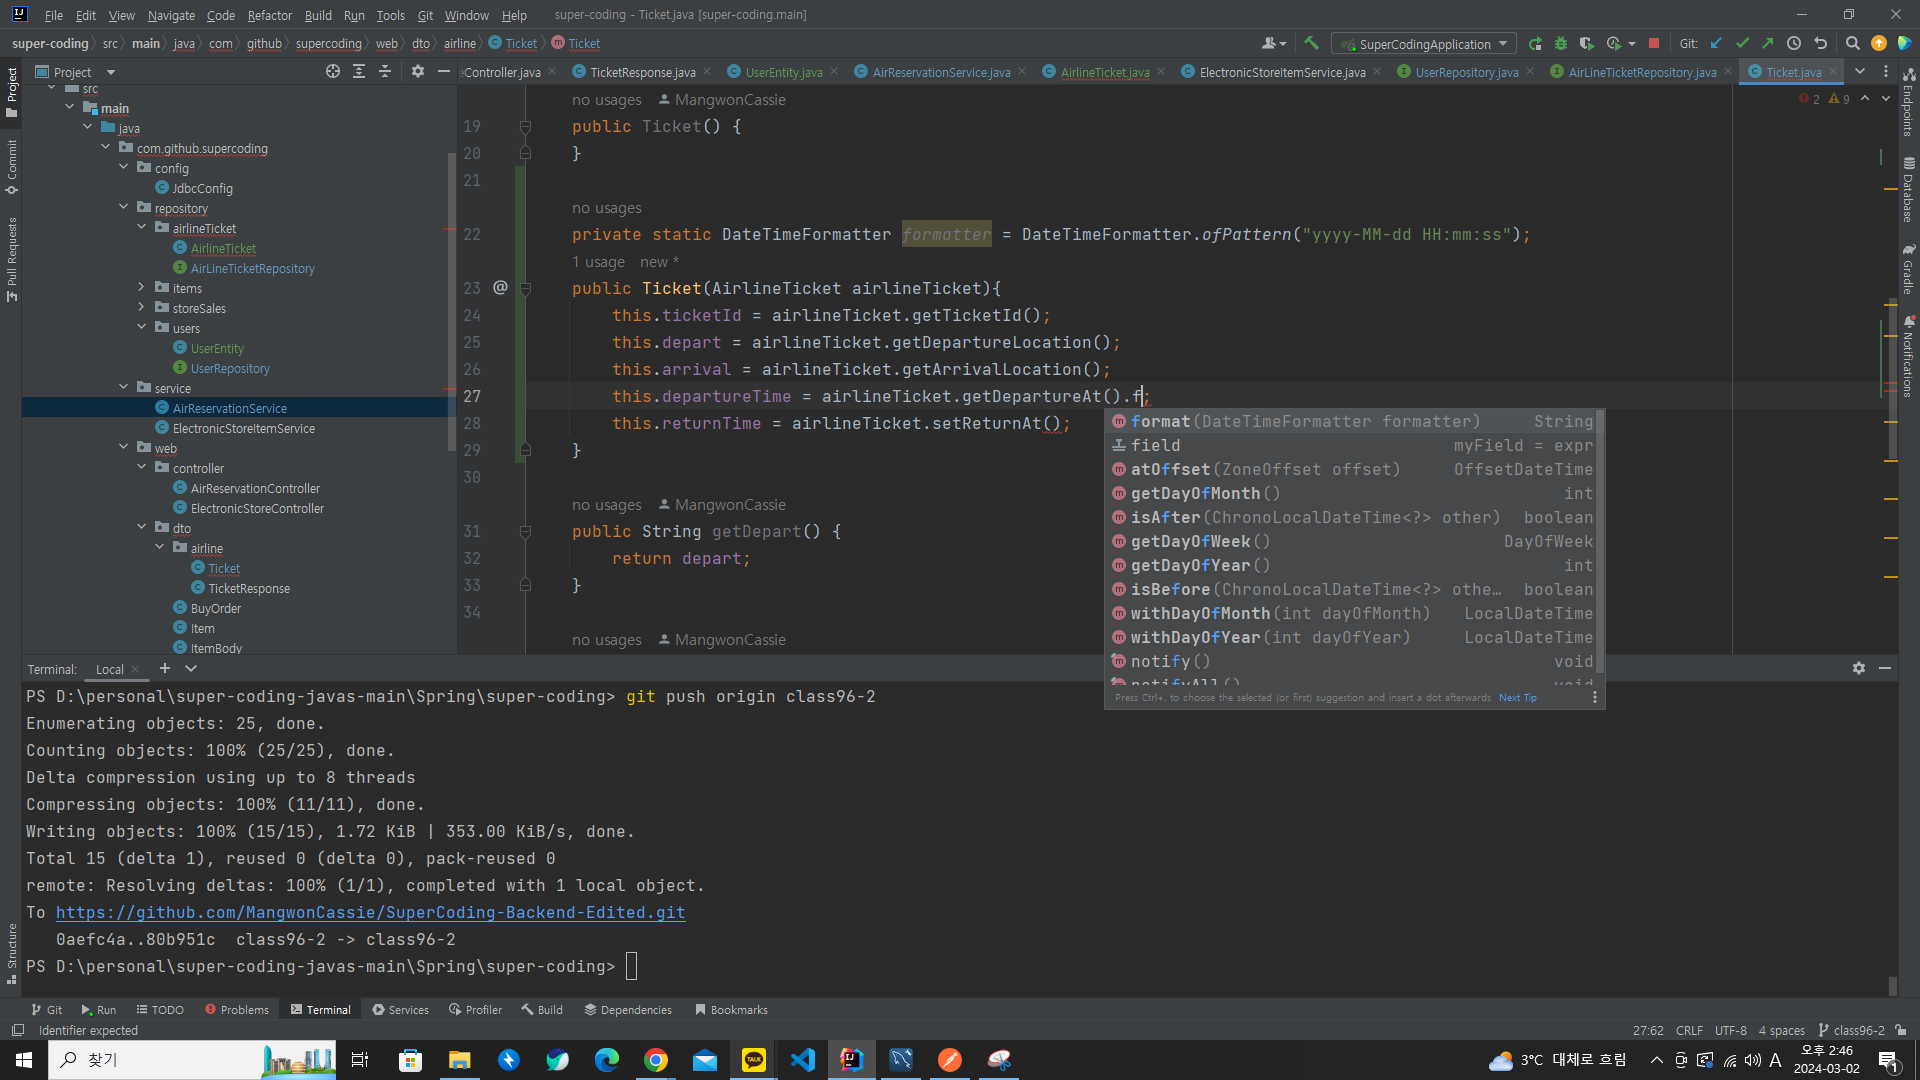Open the Navigate menu
This screenshot has width=1920, height=1080.
pos(171,15)
